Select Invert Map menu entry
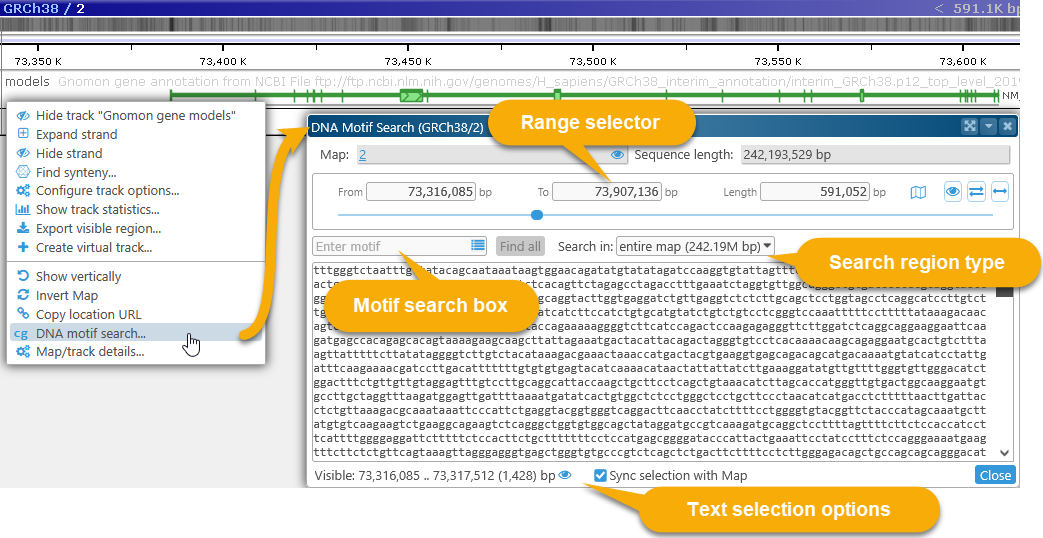 [x=66, y=295]
